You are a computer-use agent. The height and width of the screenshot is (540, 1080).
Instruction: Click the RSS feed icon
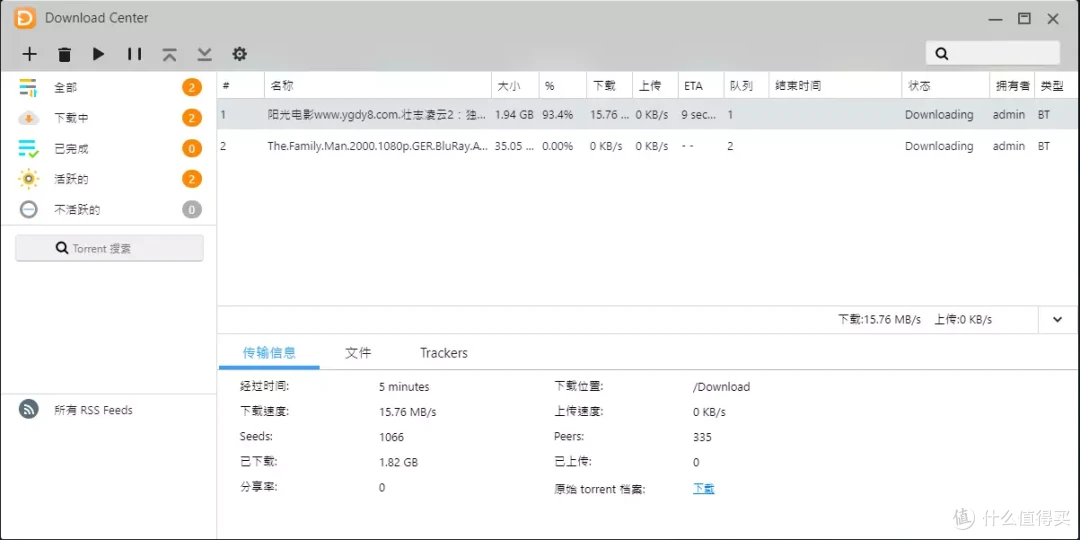click(x=28, y=409)
